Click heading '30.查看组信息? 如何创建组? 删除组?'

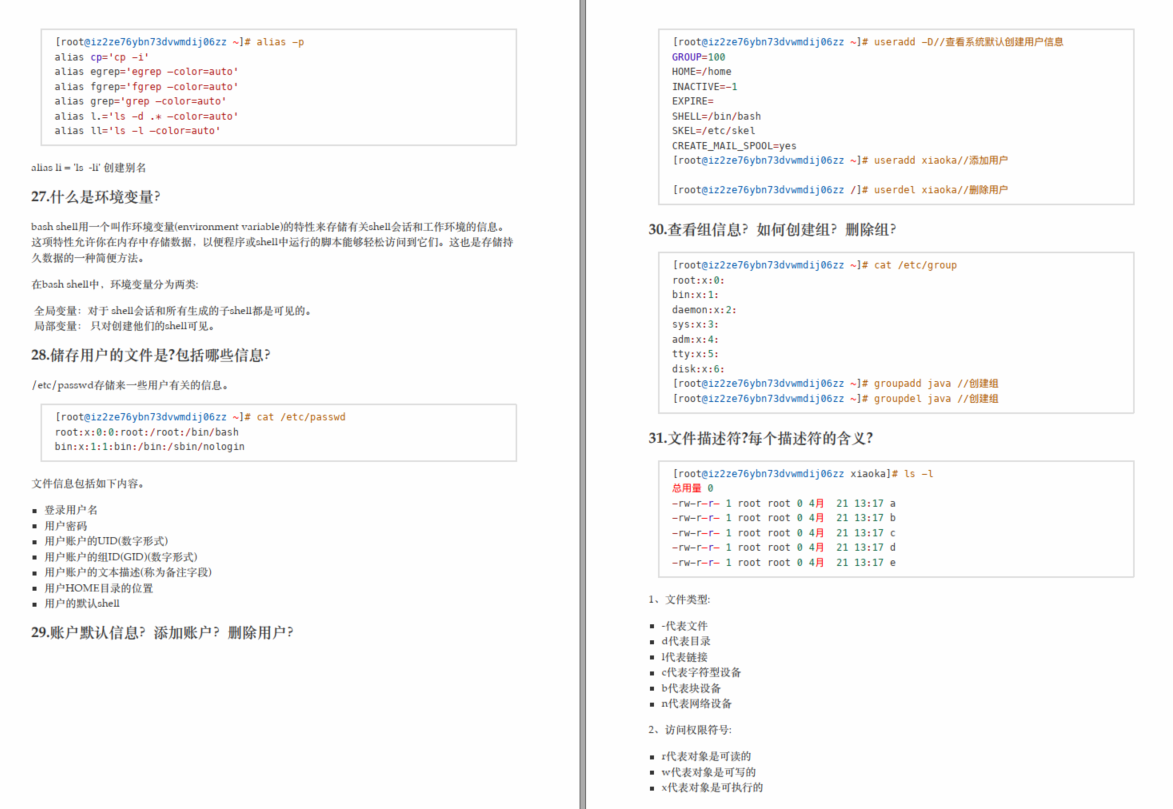[772, 230]
